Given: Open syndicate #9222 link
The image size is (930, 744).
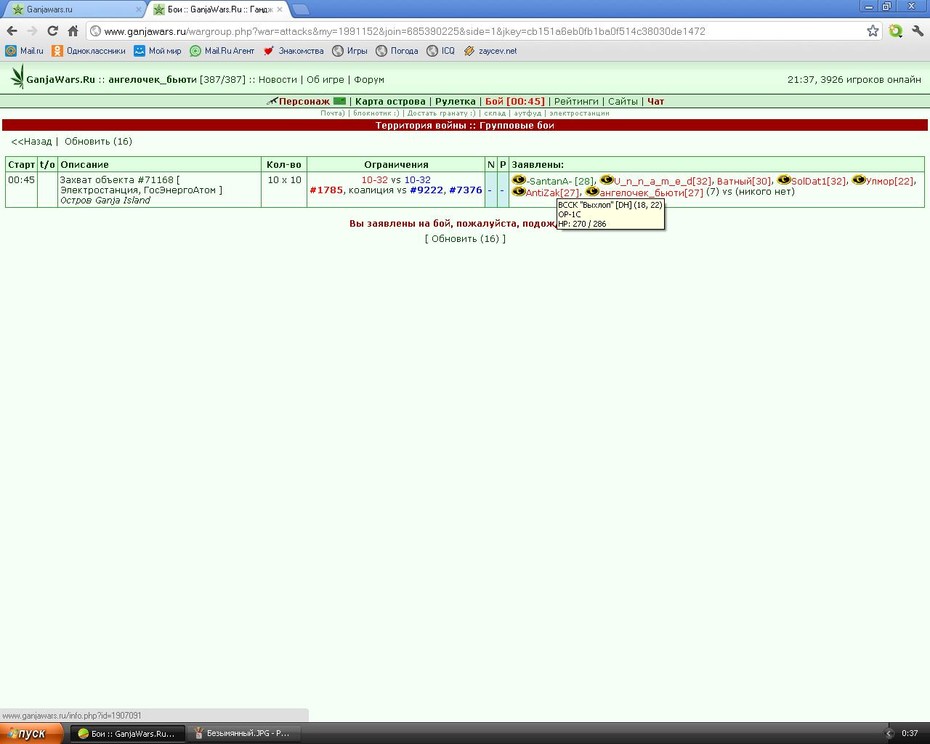Looking at the screenshot, I should click(426, 190).
